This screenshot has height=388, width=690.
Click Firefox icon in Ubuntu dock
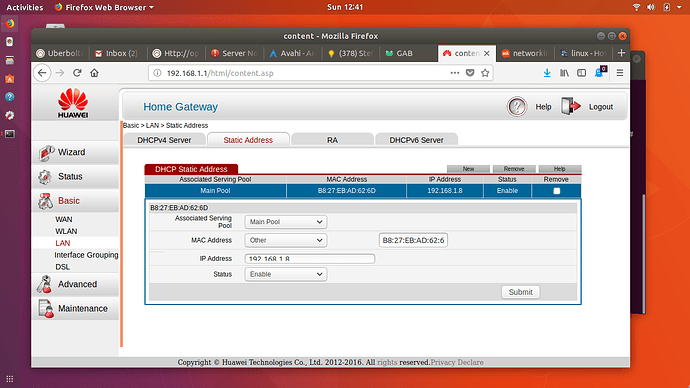10,23
